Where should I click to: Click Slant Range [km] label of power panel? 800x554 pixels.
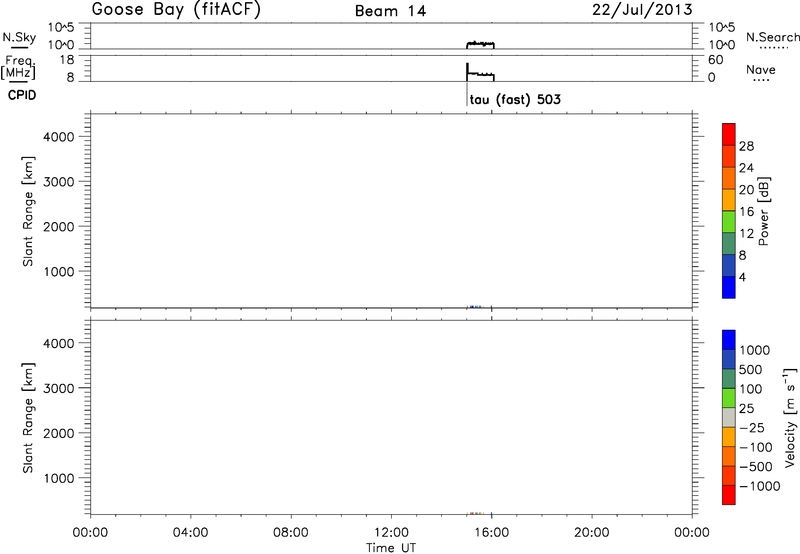(28, 211)
